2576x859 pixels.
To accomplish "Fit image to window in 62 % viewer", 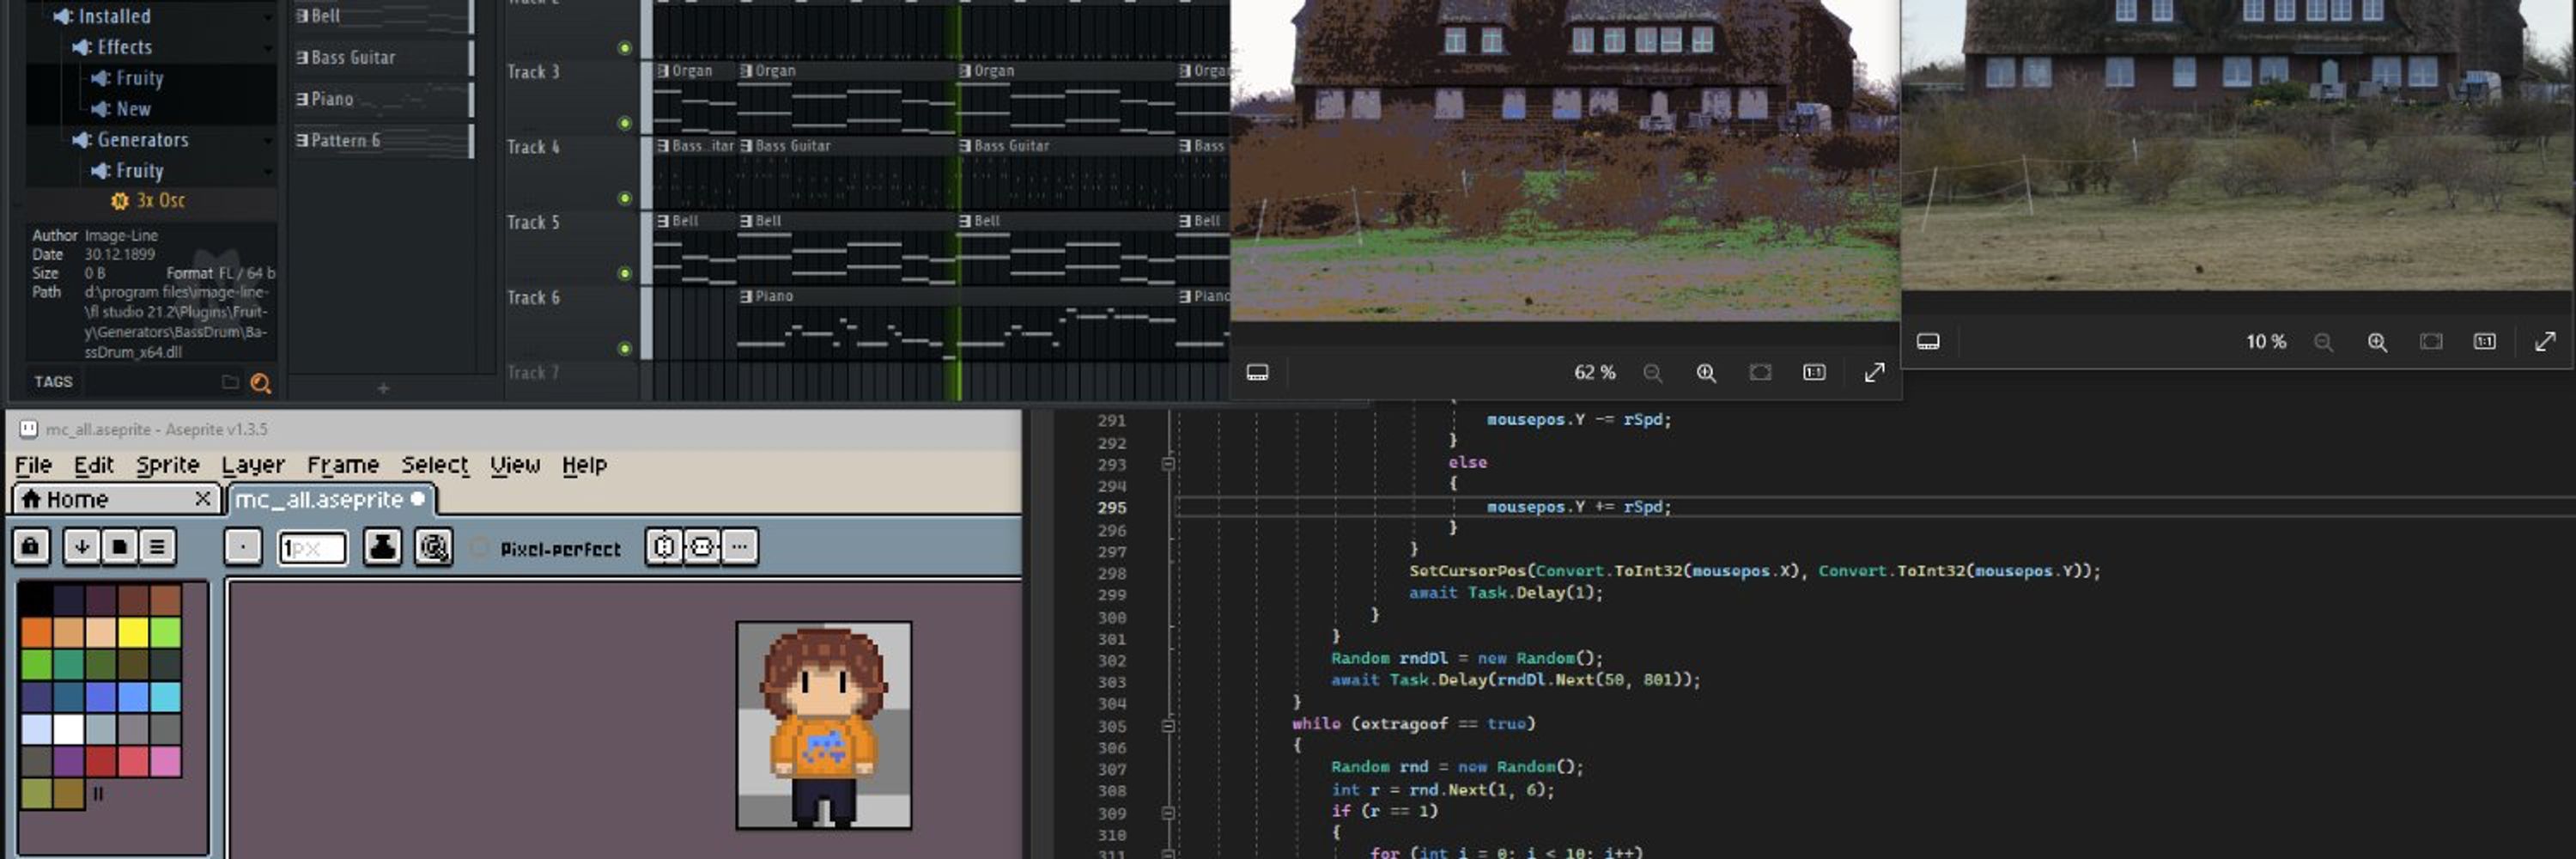I will pos(1760,373).
